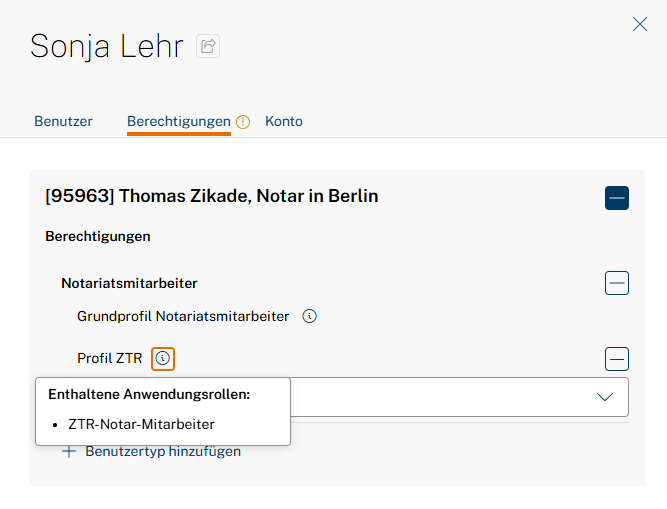
Task: Open the profile dropdown chevron
Action: pyautogui.click(x=604, y=397)
